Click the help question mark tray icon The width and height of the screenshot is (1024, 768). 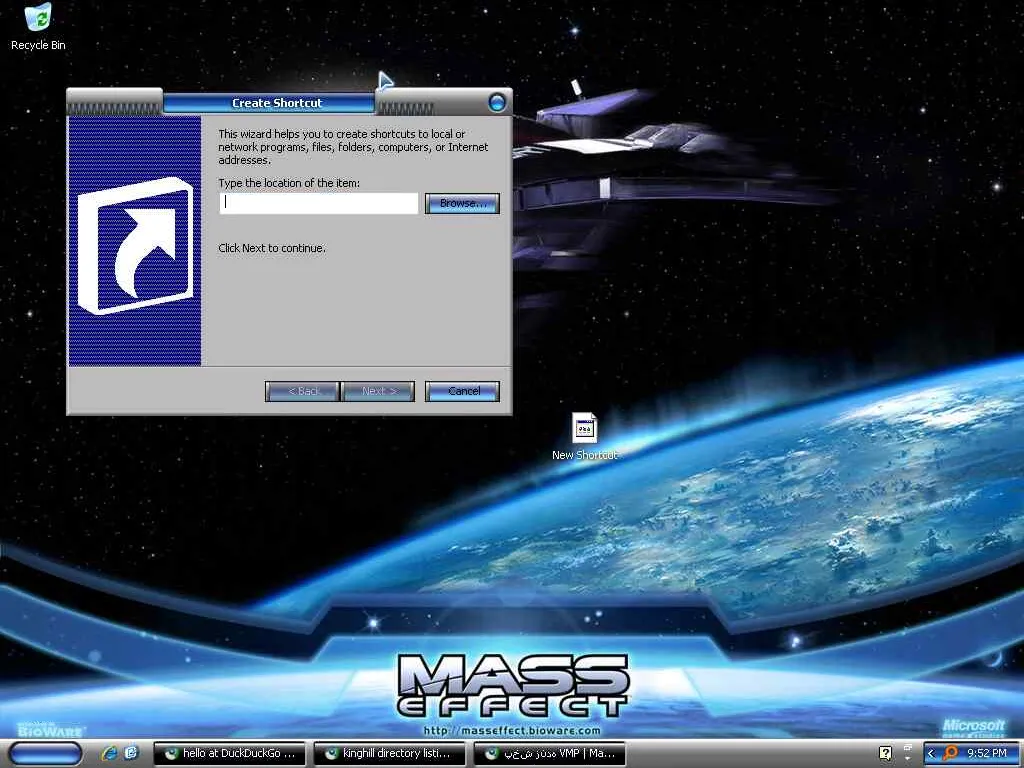pos(886,754)
